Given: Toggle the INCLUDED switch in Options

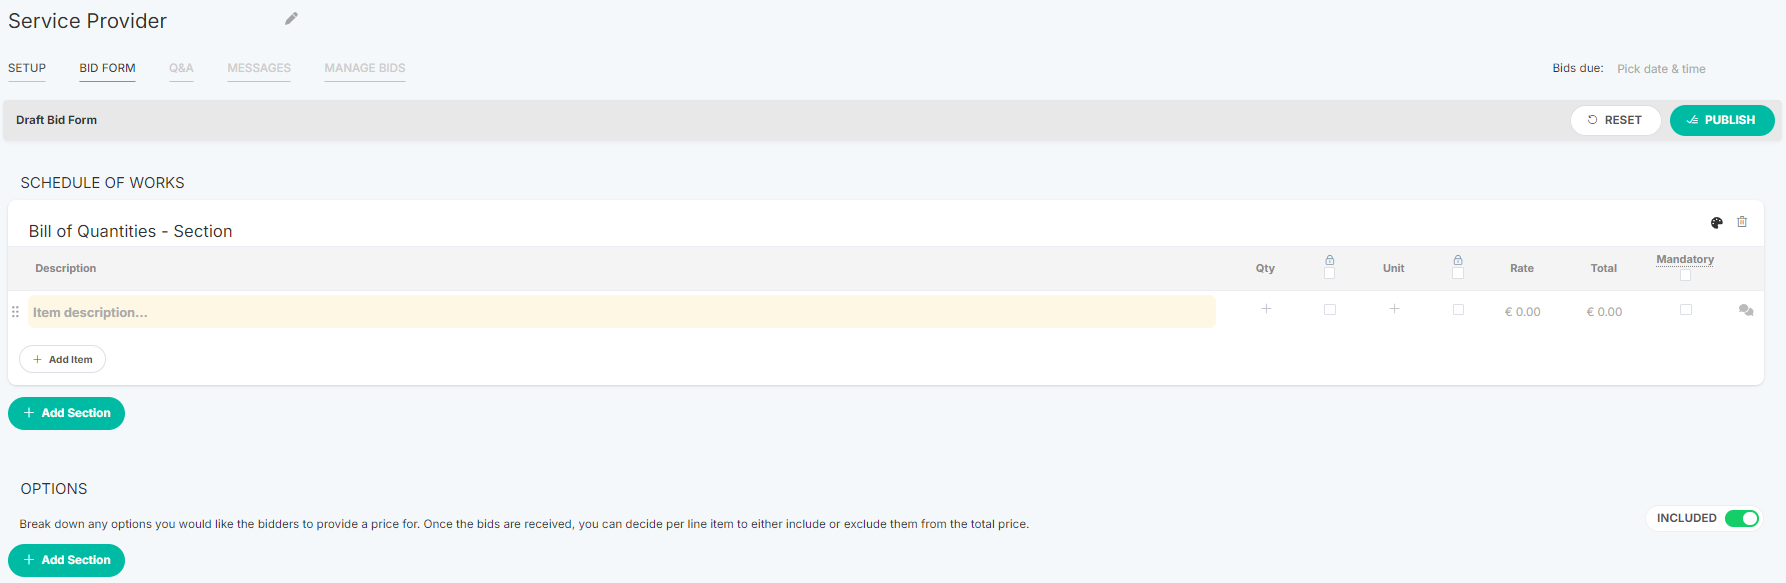Looking at the screenshot, I should (x=1742, y=518).
